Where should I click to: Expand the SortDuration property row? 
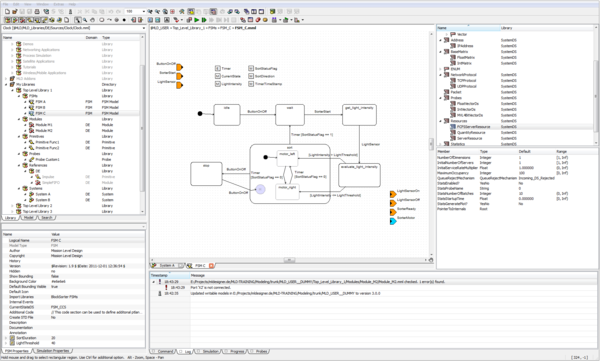point(6,338)
